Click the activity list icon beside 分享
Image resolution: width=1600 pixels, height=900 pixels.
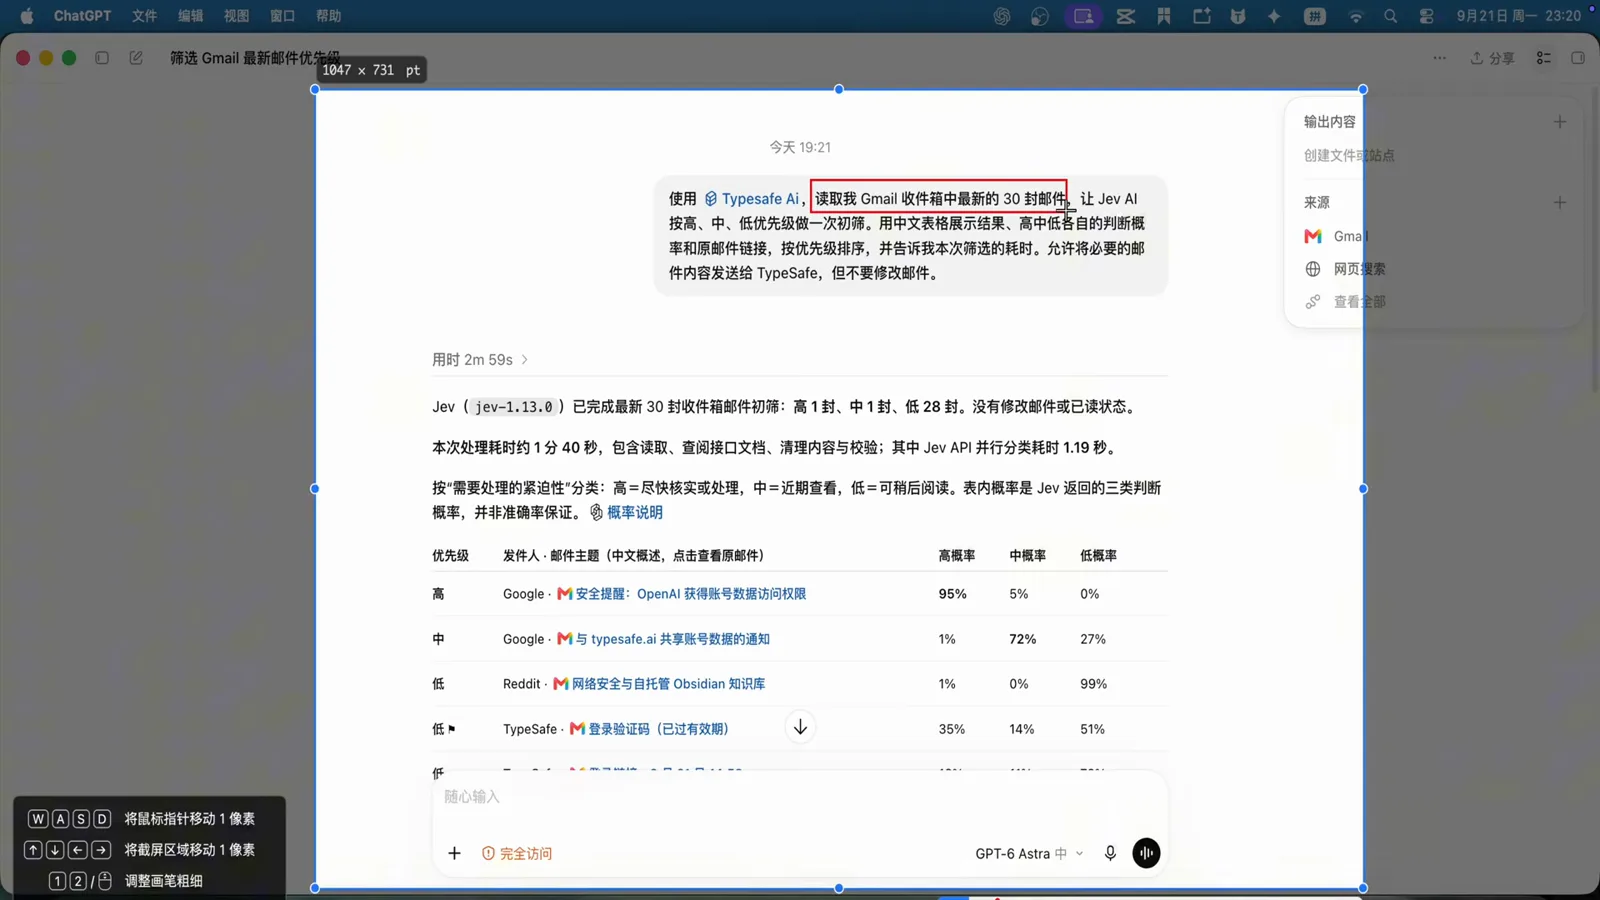1544,58
